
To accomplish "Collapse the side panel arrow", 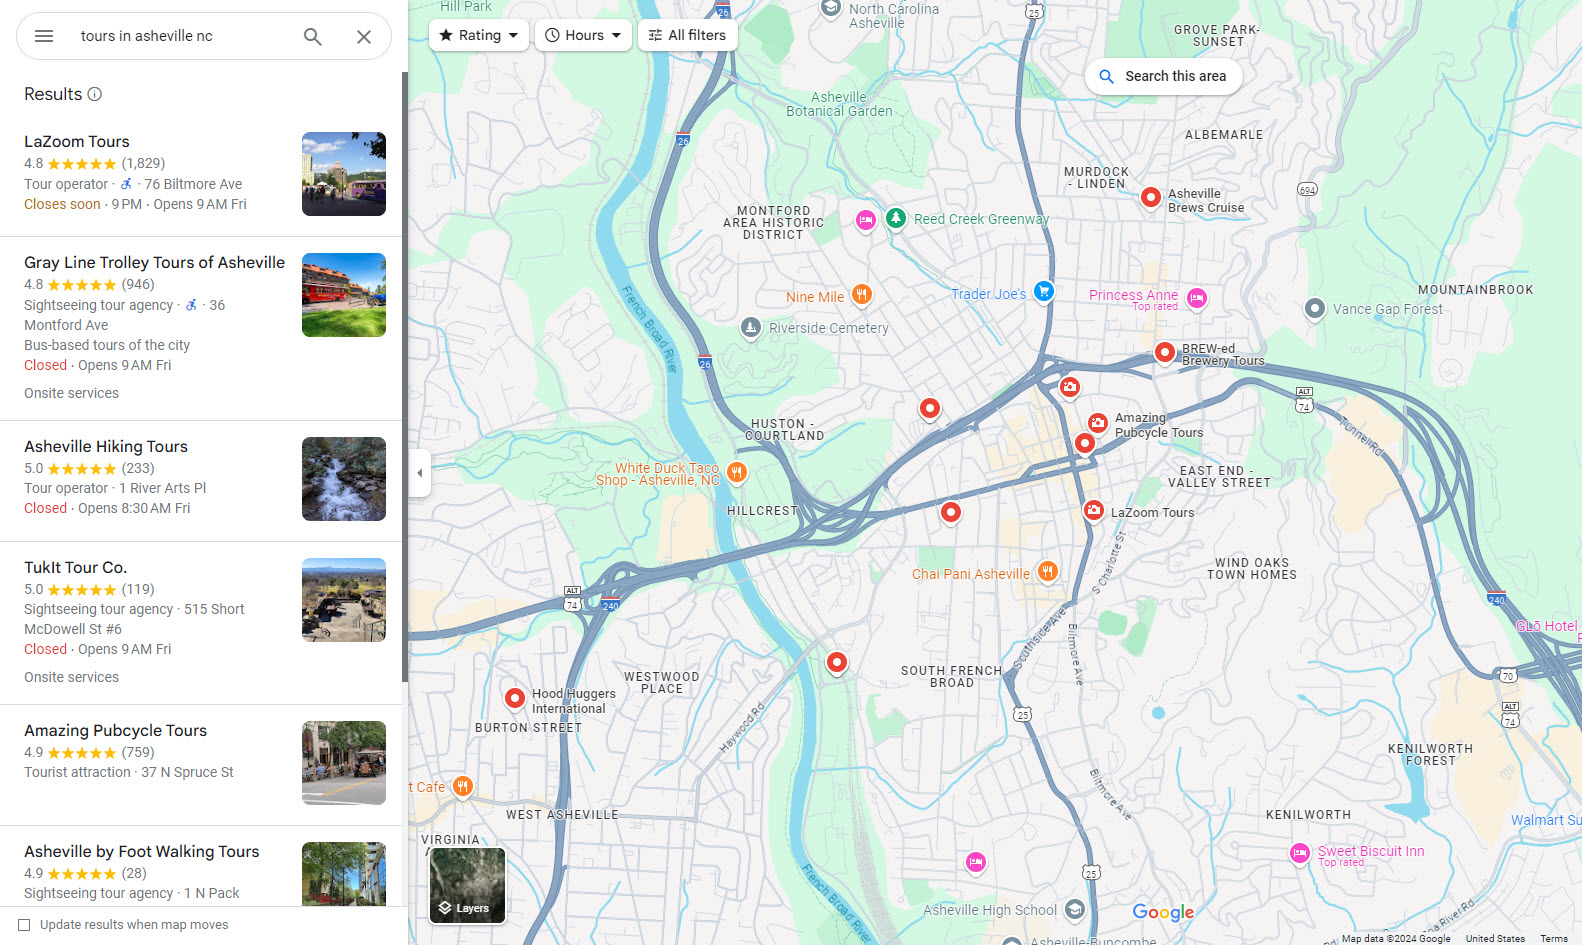I will tap(420, 473).
